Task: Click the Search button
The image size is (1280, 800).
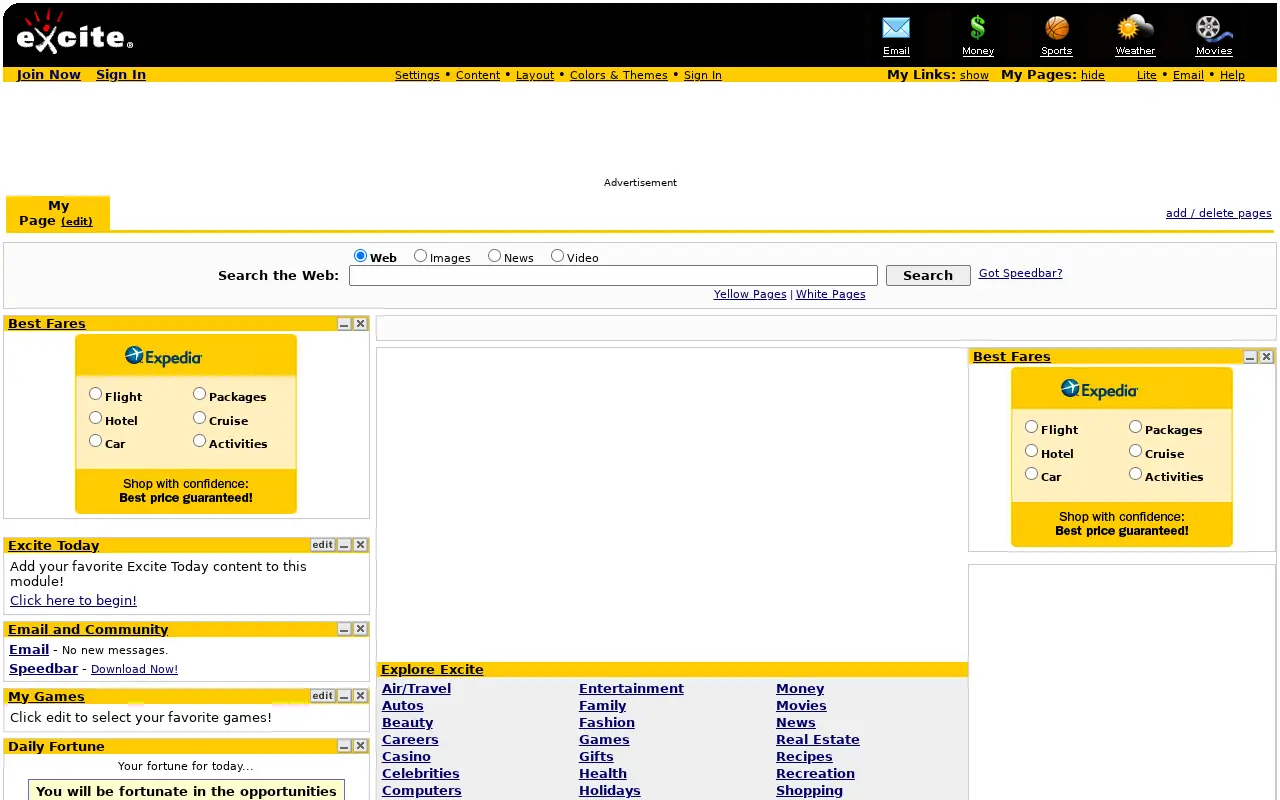Action: pos(928,276)
